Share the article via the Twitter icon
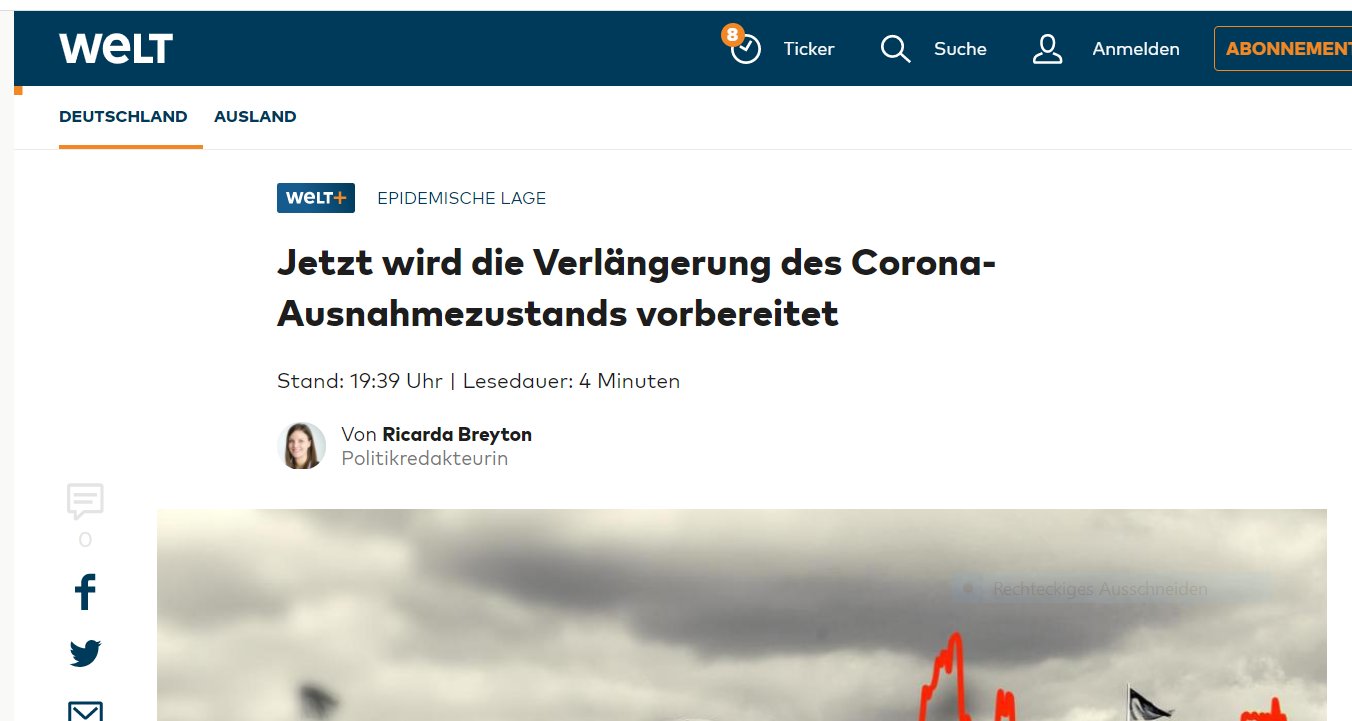The height and width of the screenshot is (721, 1352). (x=85, y=652)
